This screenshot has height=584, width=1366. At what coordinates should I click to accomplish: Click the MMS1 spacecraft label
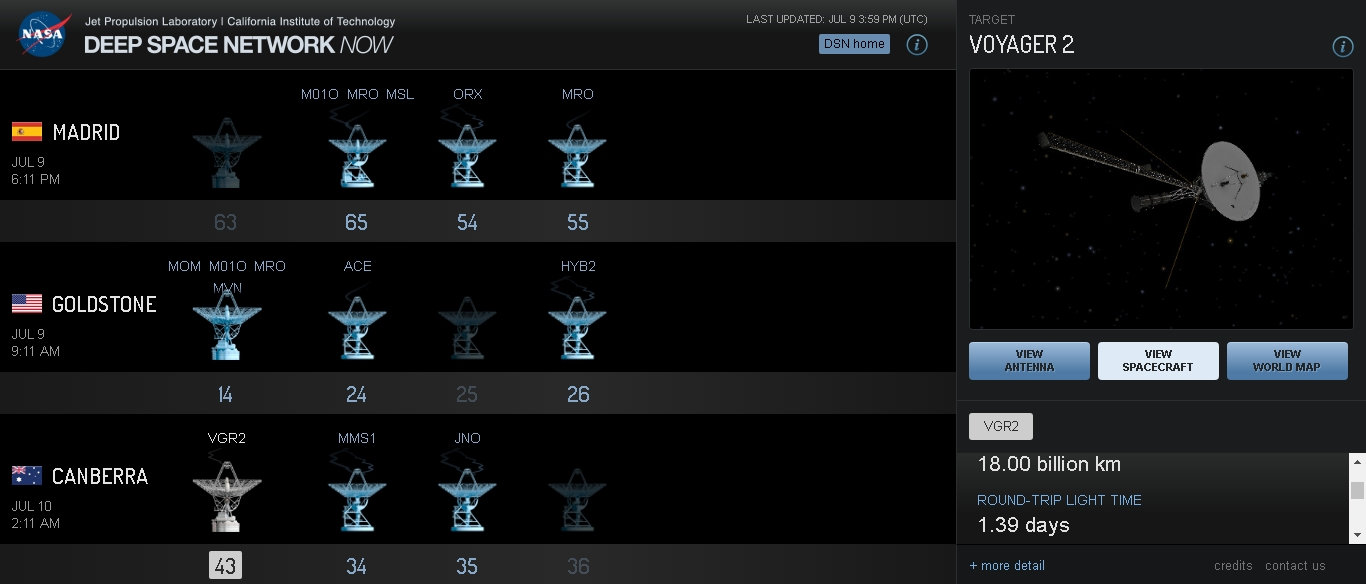coord(357,438)
